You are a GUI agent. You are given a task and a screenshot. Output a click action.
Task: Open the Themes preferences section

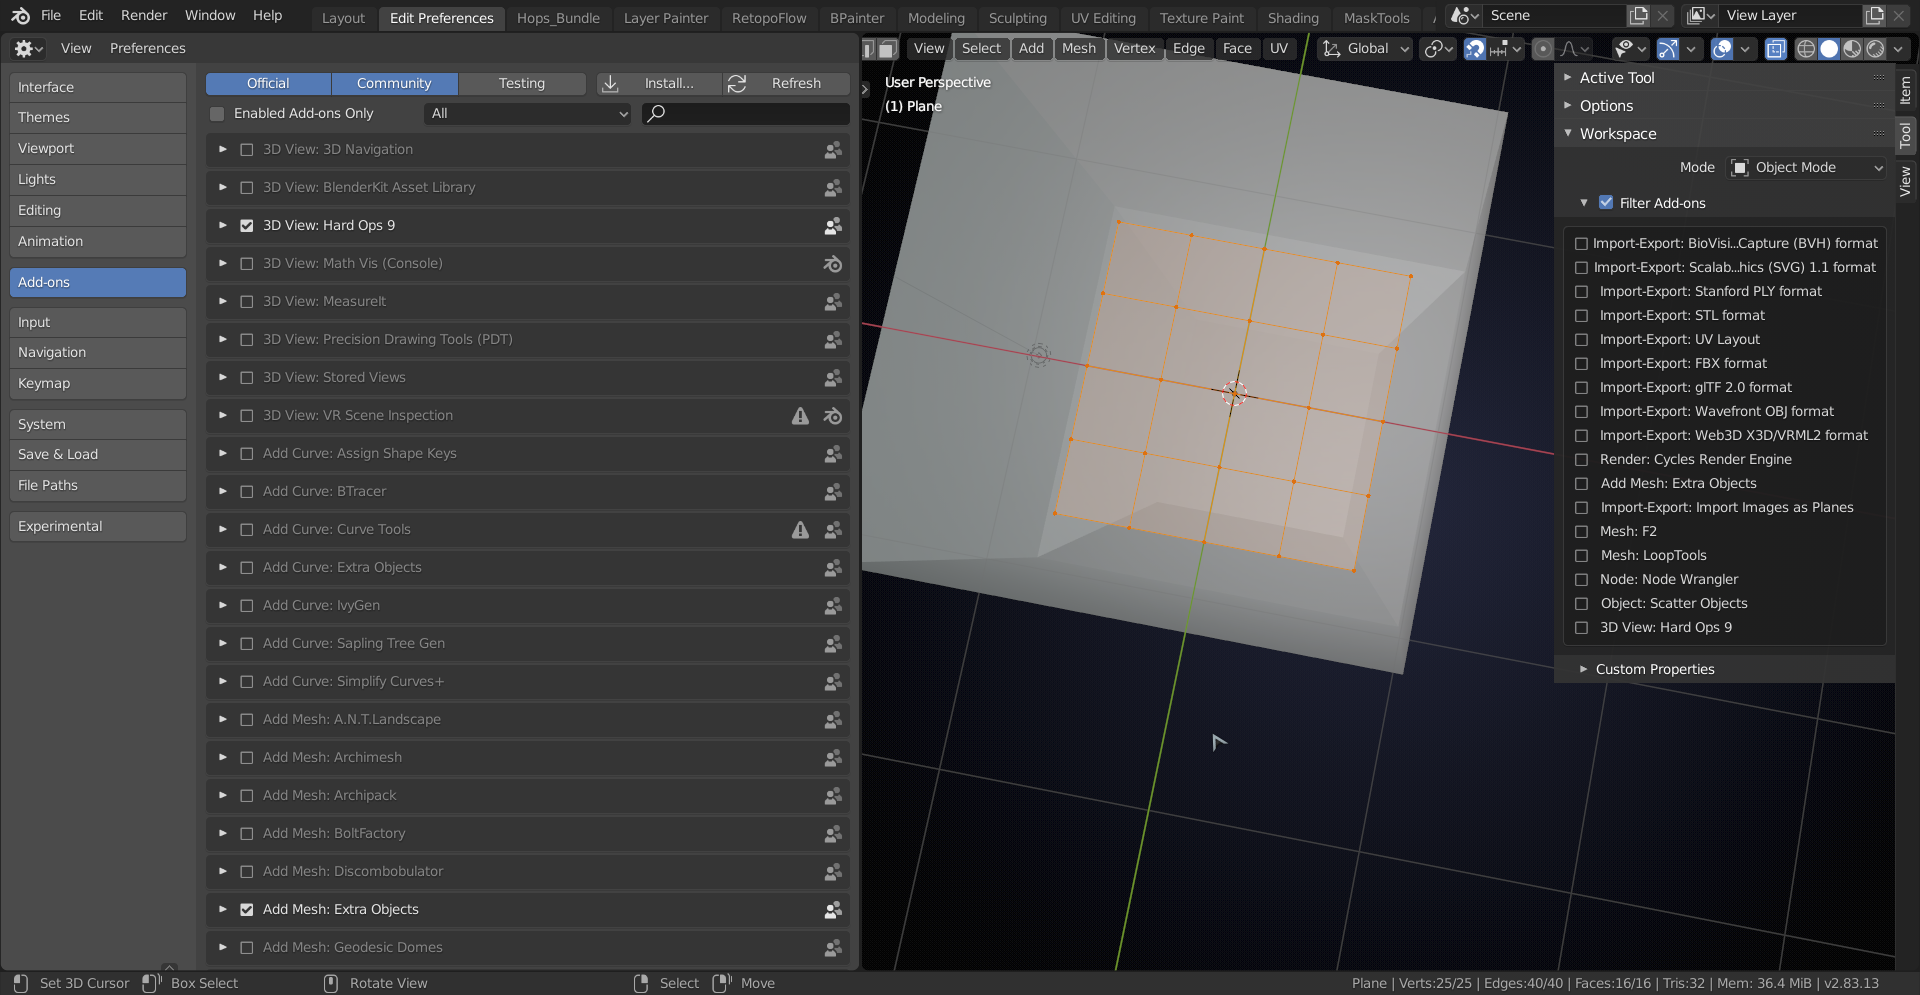(x=98, y=118)
